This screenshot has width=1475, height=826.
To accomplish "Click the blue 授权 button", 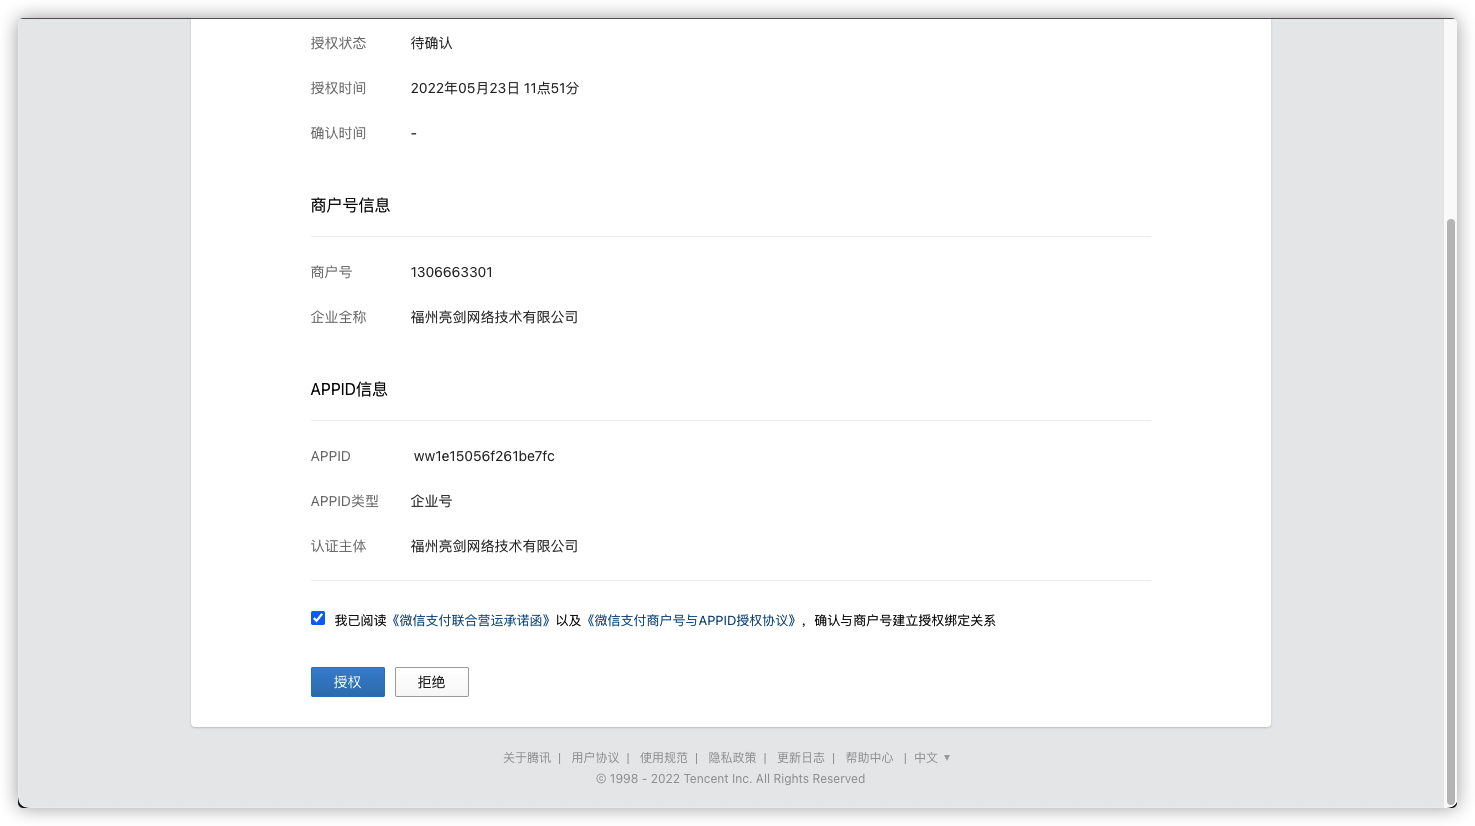I will coord(348,682).
